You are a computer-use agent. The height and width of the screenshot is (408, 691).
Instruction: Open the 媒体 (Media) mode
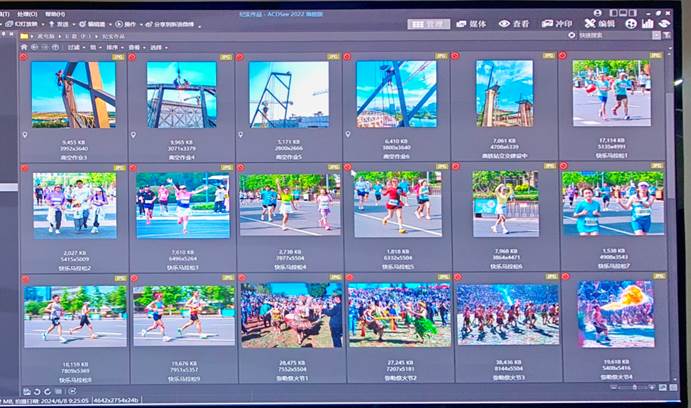[x=471, y=23]
